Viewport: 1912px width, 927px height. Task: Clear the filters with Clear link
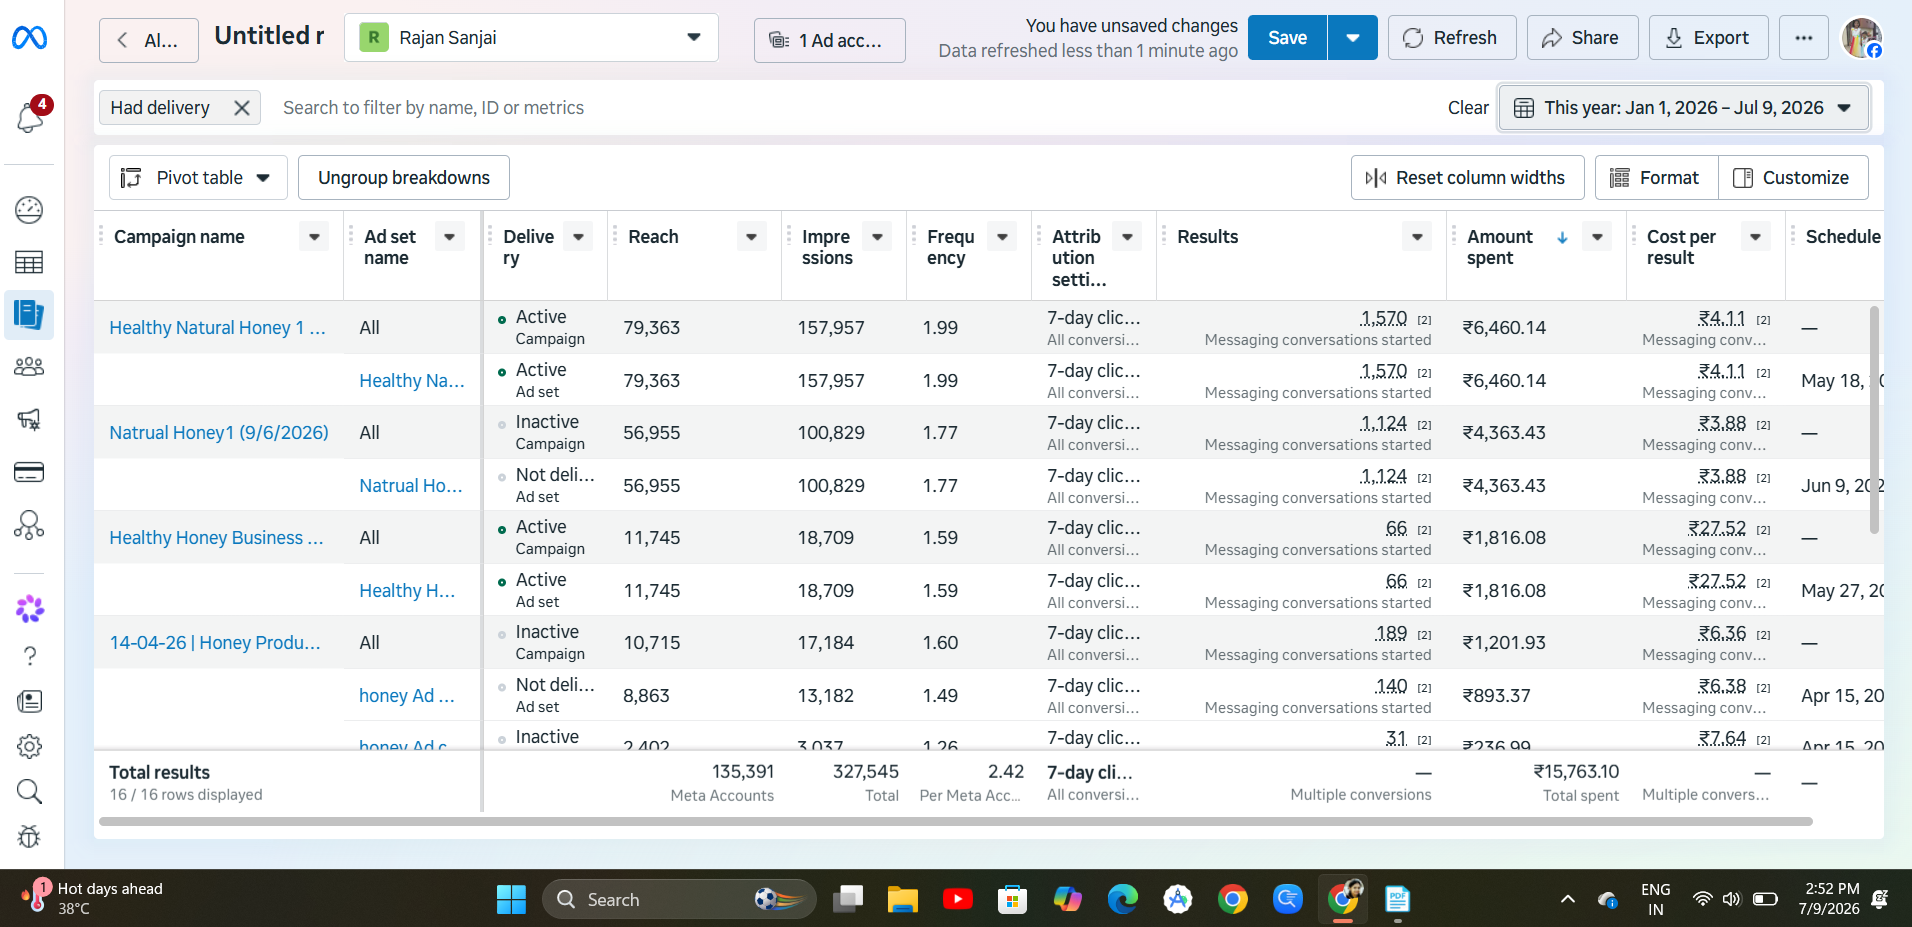click(1468, 108)
